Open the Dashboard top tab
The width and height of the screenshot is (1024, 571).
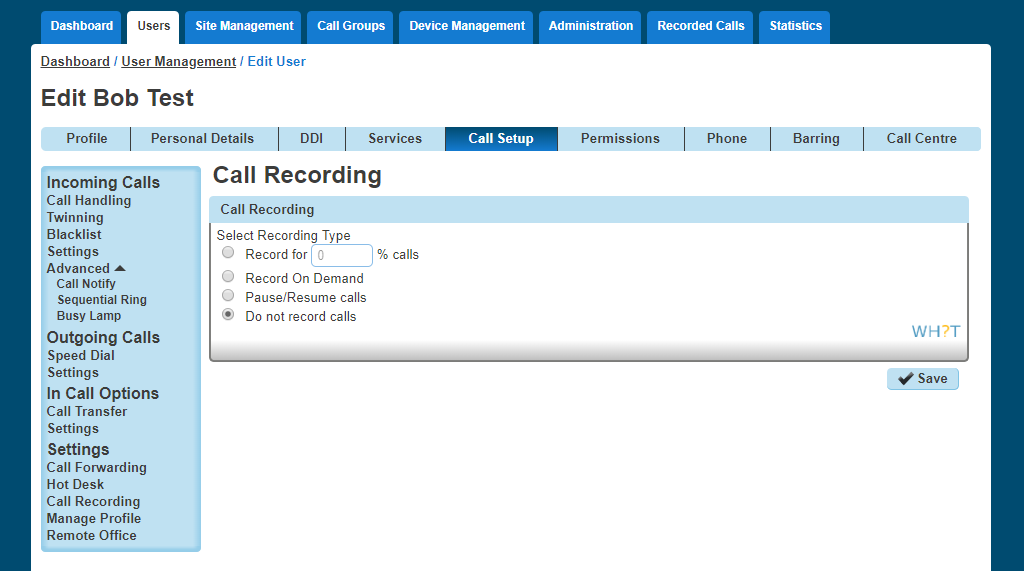[x=82, y=27]
